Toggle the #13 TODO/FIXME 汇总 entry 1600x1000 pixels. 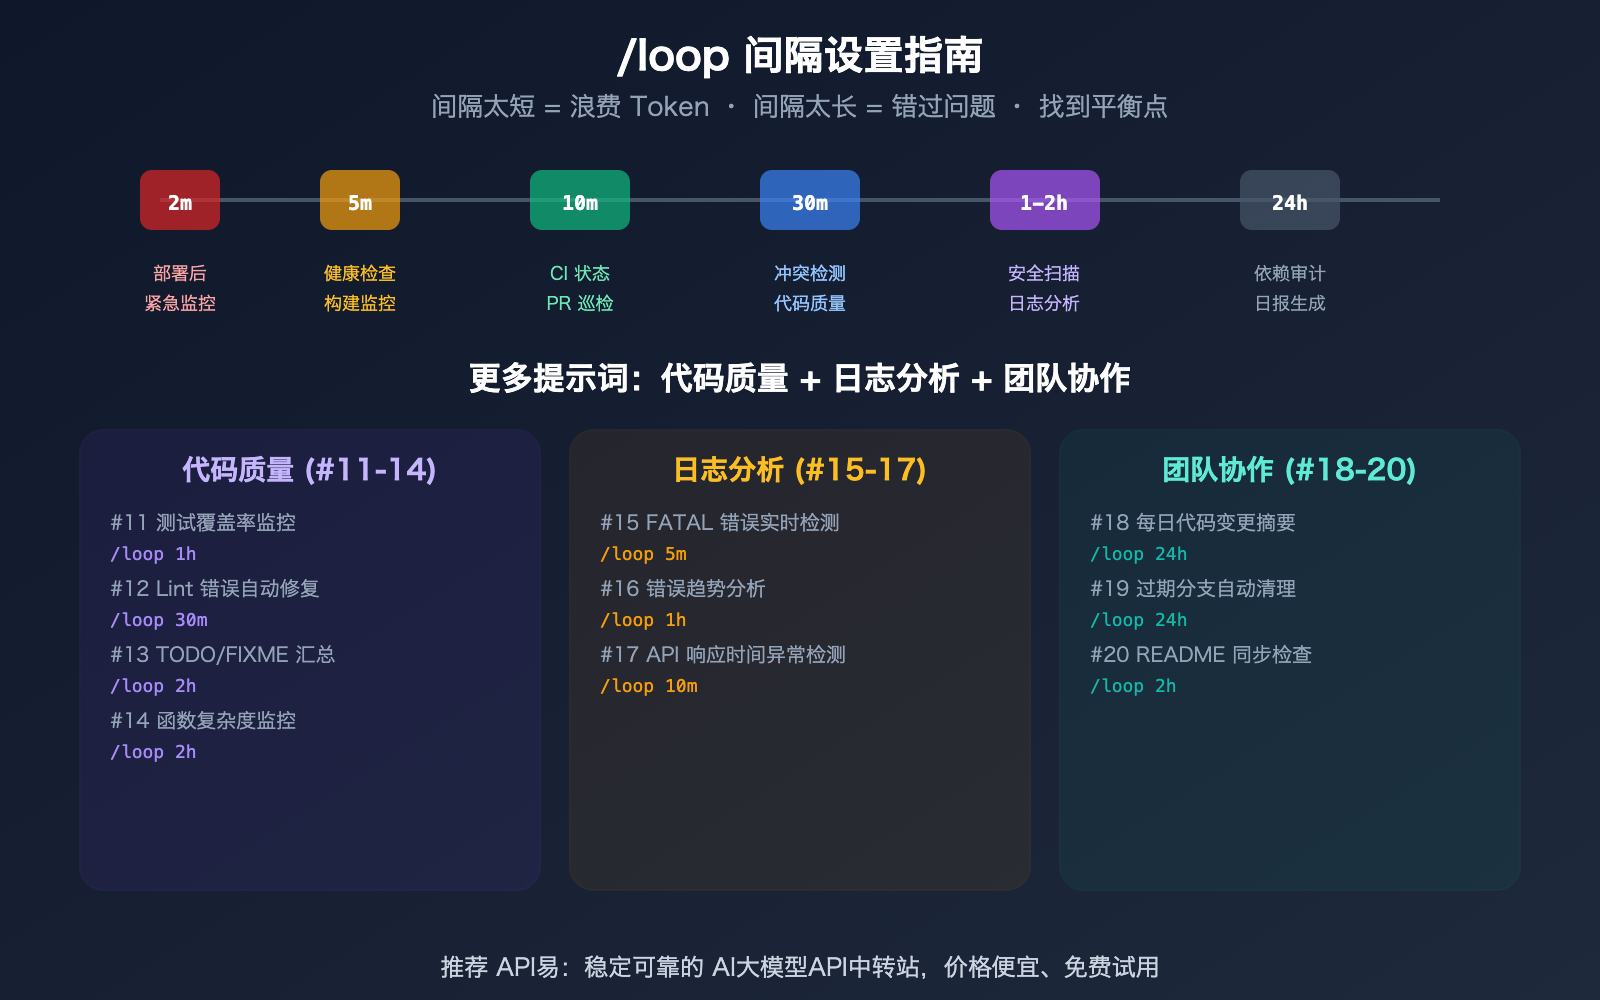tap(223, 655)
